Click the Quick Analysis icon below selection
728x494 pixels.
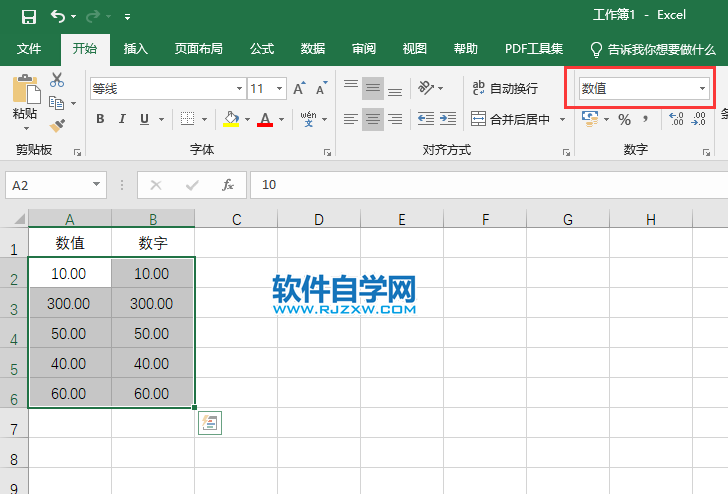pyautogui.click(x=210, y=423)
